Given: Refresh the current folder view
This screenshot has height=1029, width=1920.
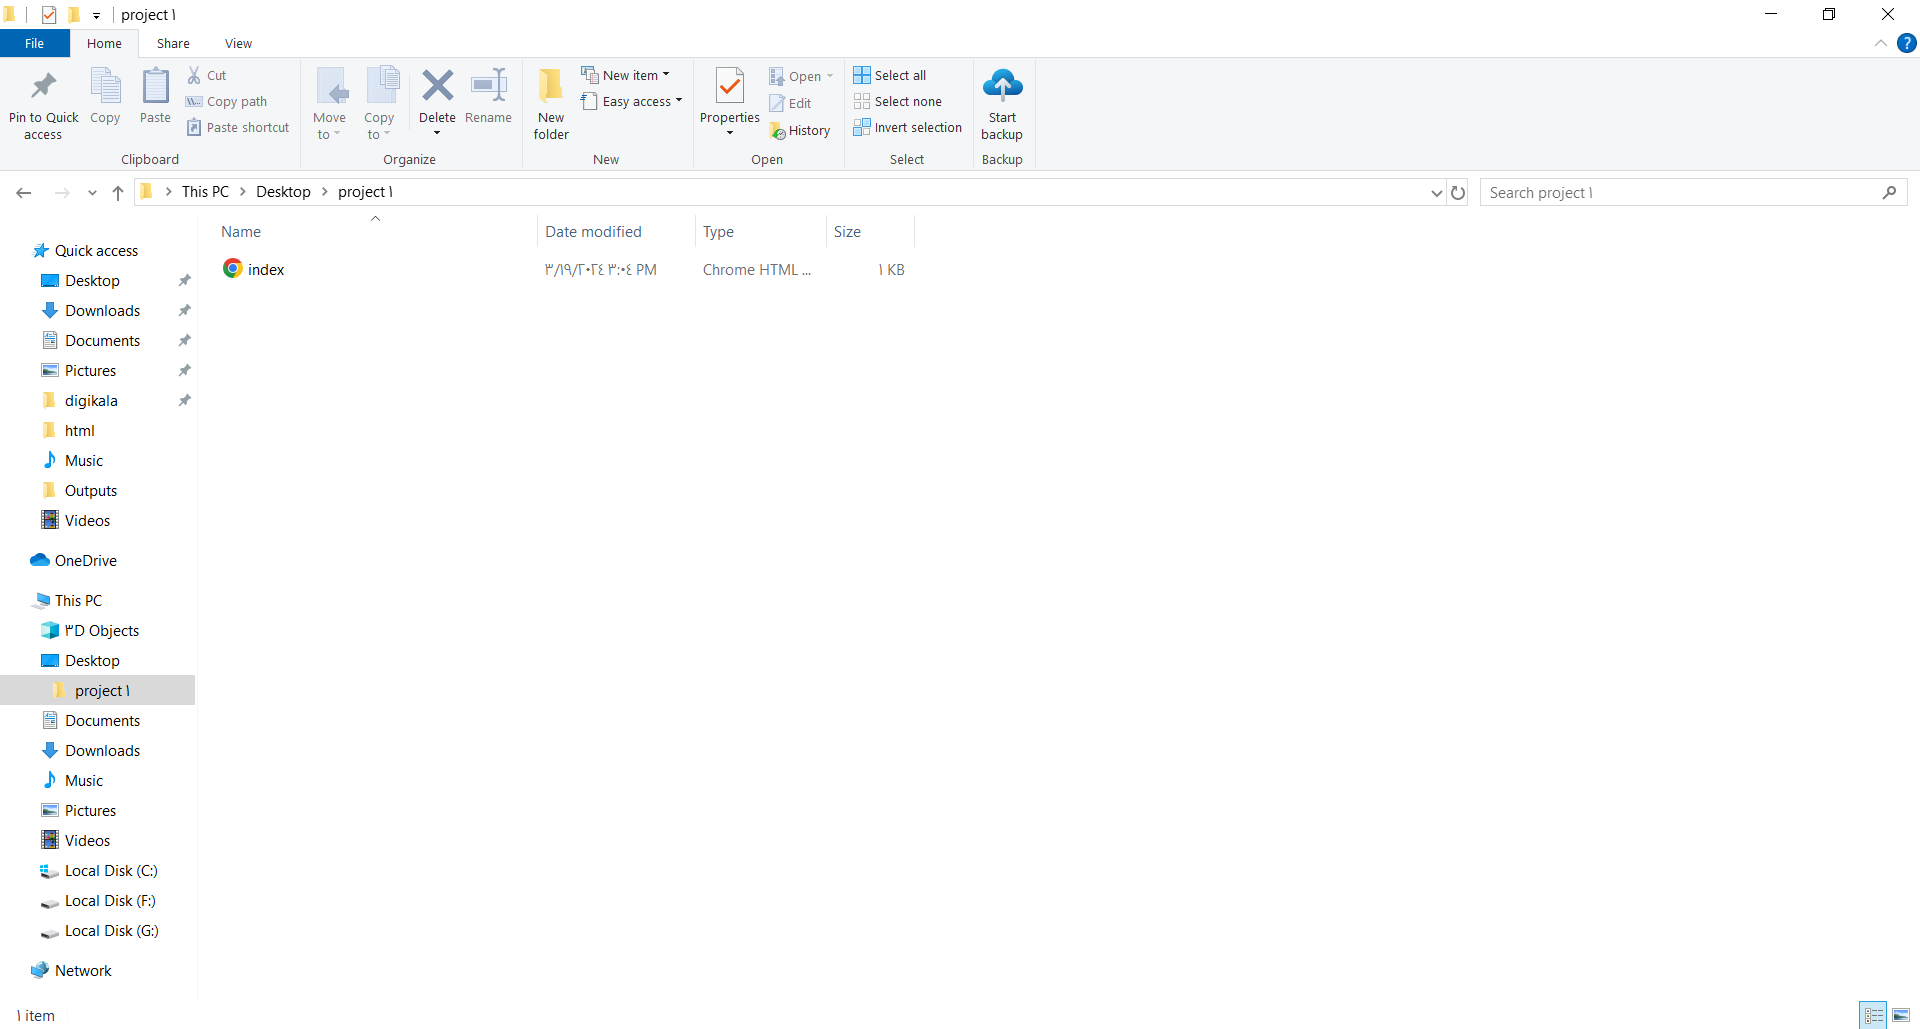Looking at the screenshot, I should click(1458, 193).
